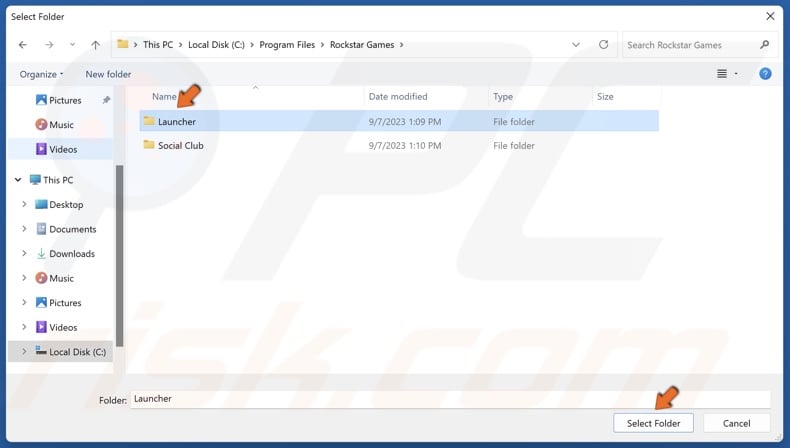Create a New folder
This screenshot has width=790, height=448.
(x=108, y=74)
